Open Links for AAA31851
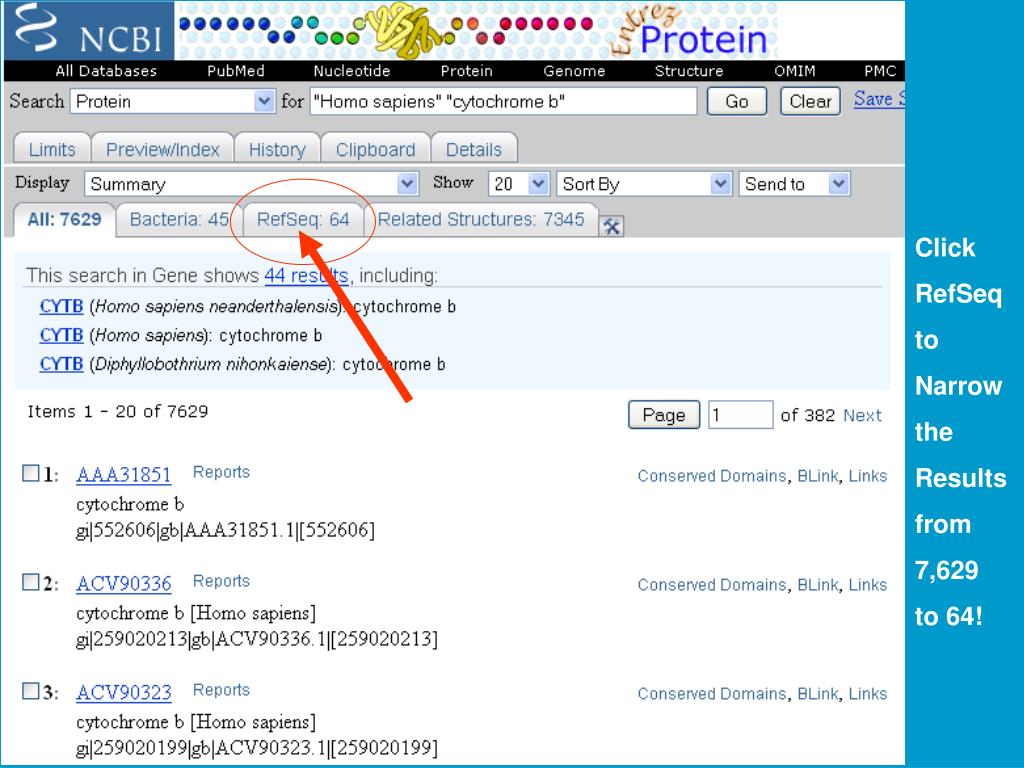The image size is (1024, 768). (x=868, y=476)
